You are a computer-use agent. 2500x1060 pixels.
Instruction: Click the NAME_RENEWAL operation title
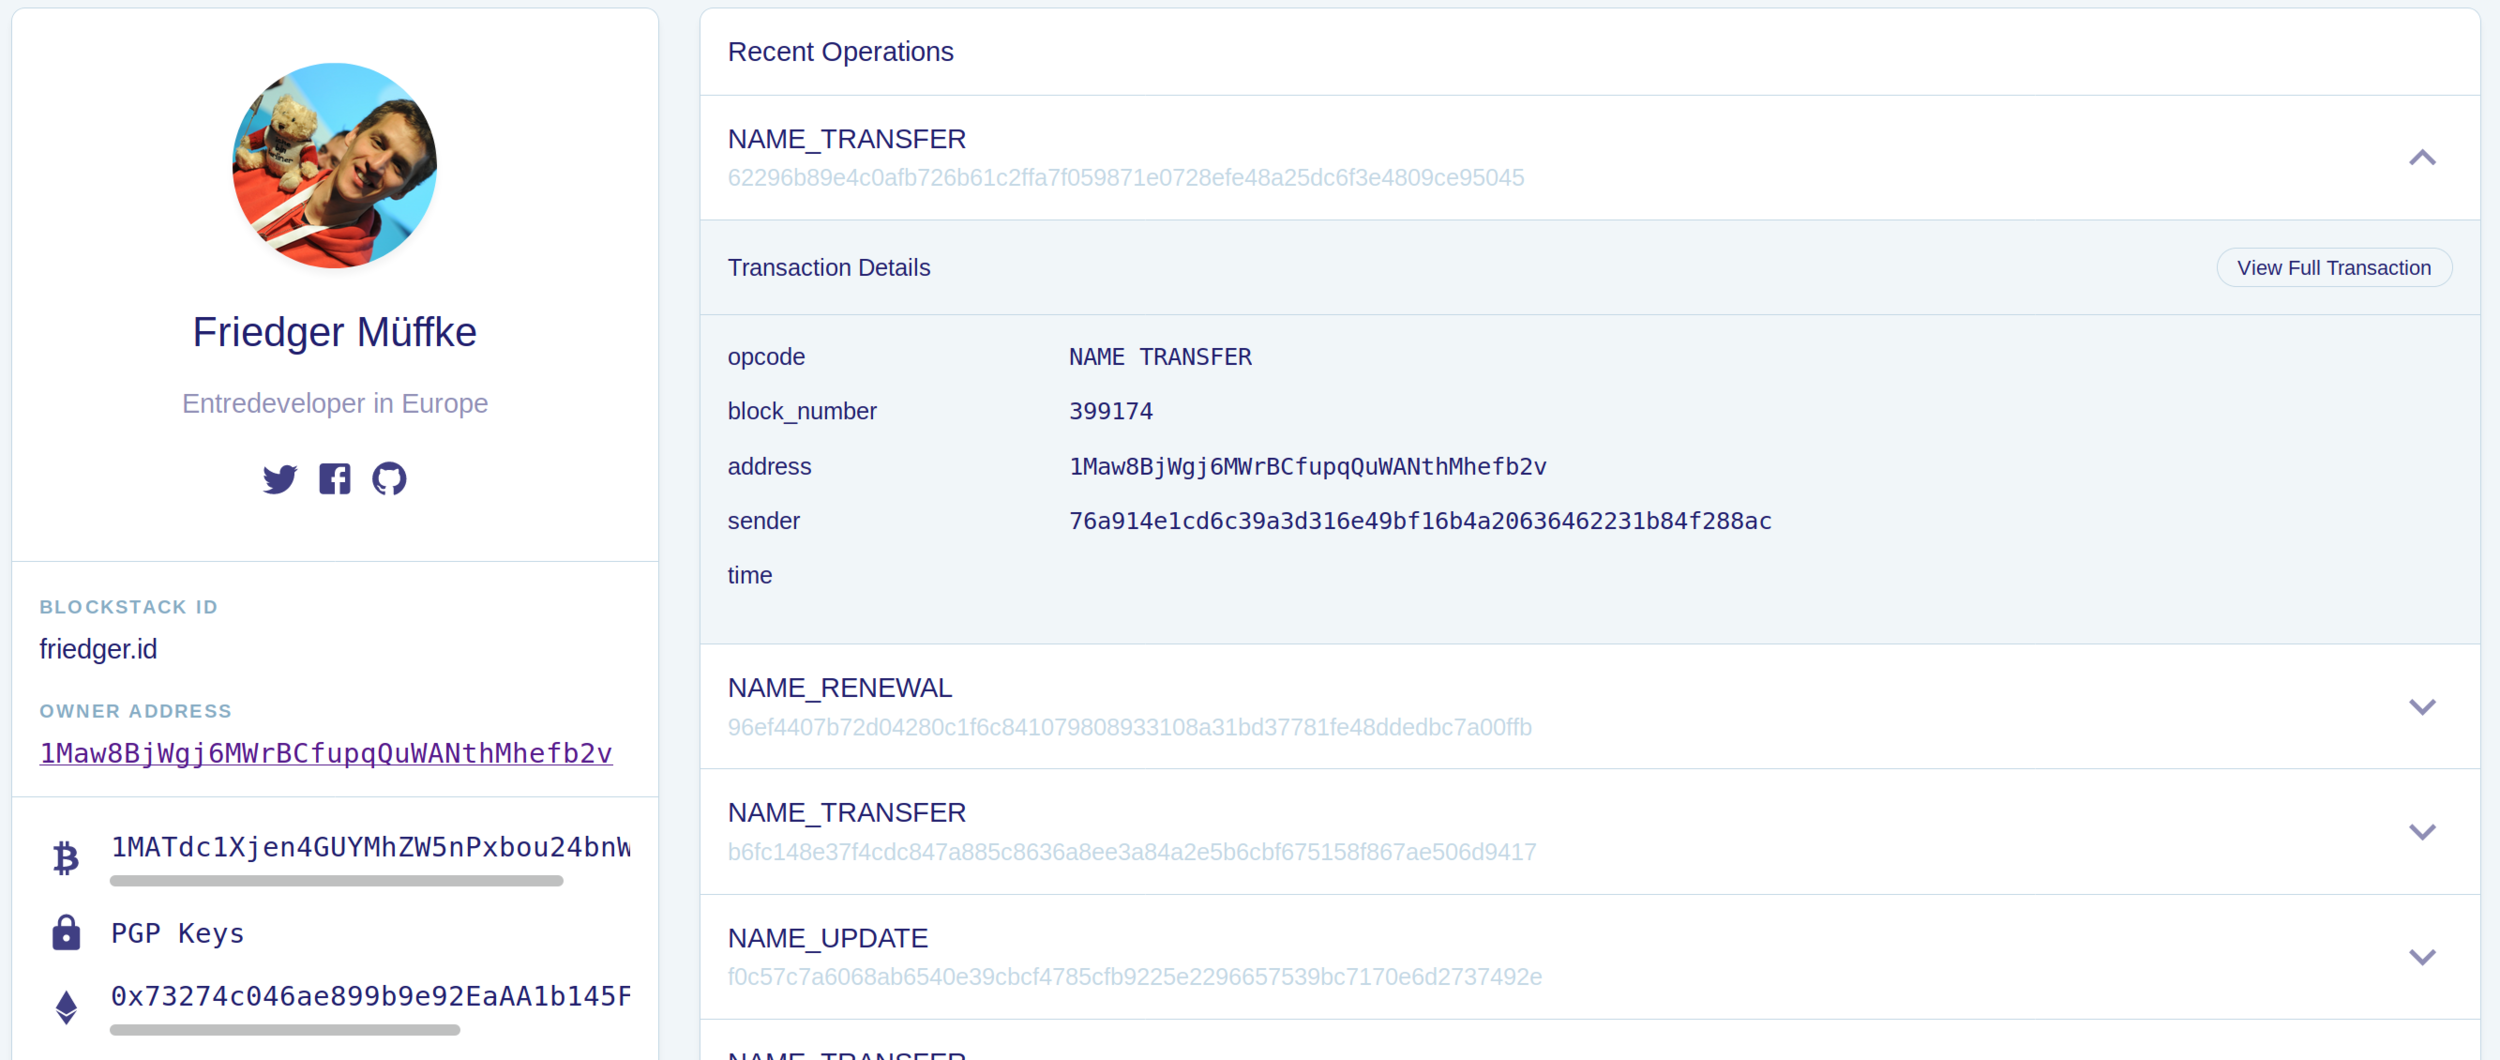point(840,688)
